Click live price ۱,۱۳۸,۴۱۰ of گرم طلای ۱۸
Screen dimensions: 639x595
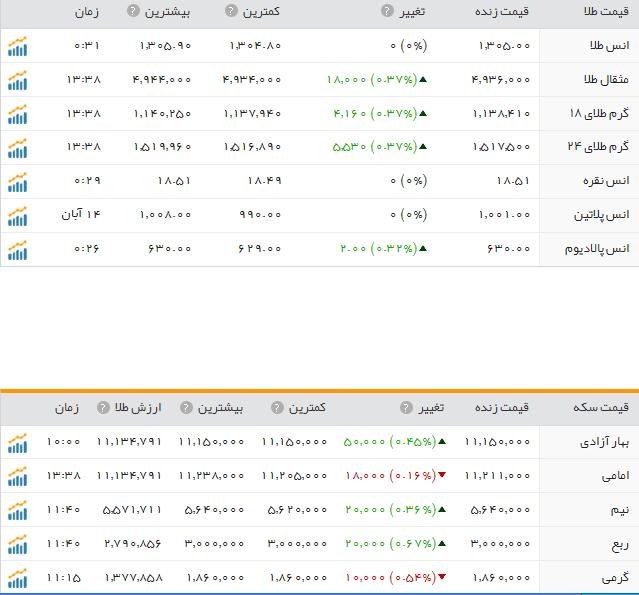click(501, 113)
